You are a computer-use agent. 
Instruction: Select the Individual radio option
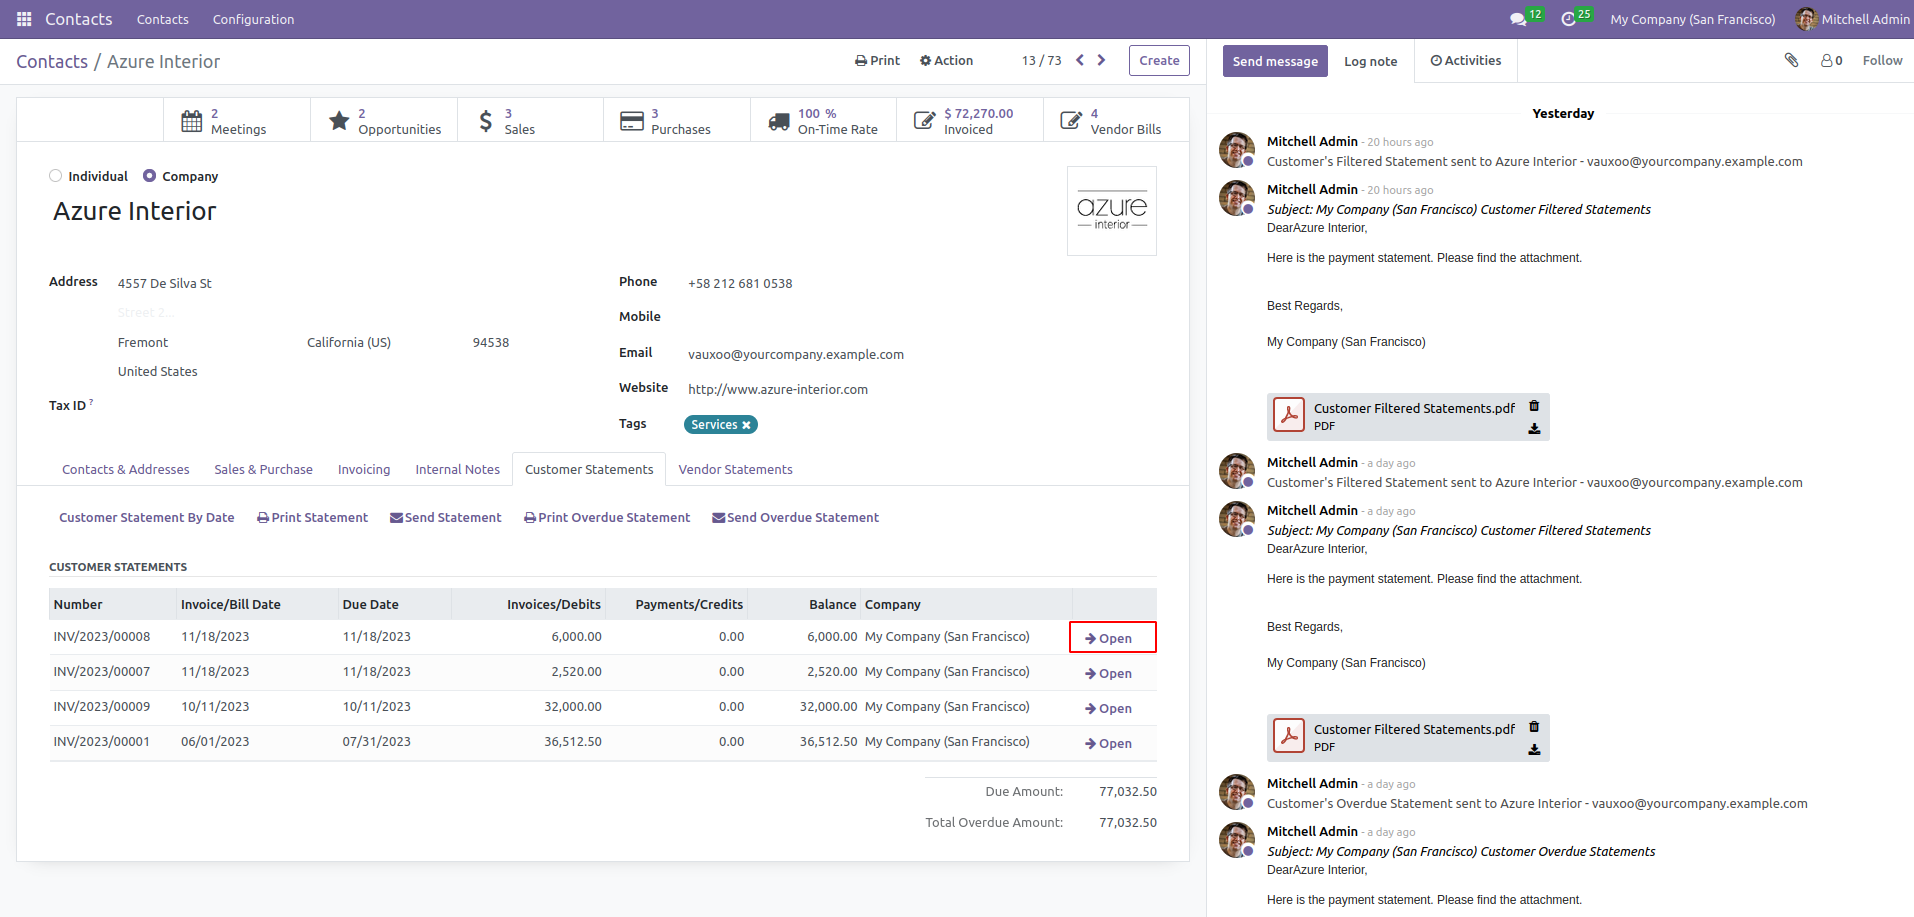coord(55,176)
